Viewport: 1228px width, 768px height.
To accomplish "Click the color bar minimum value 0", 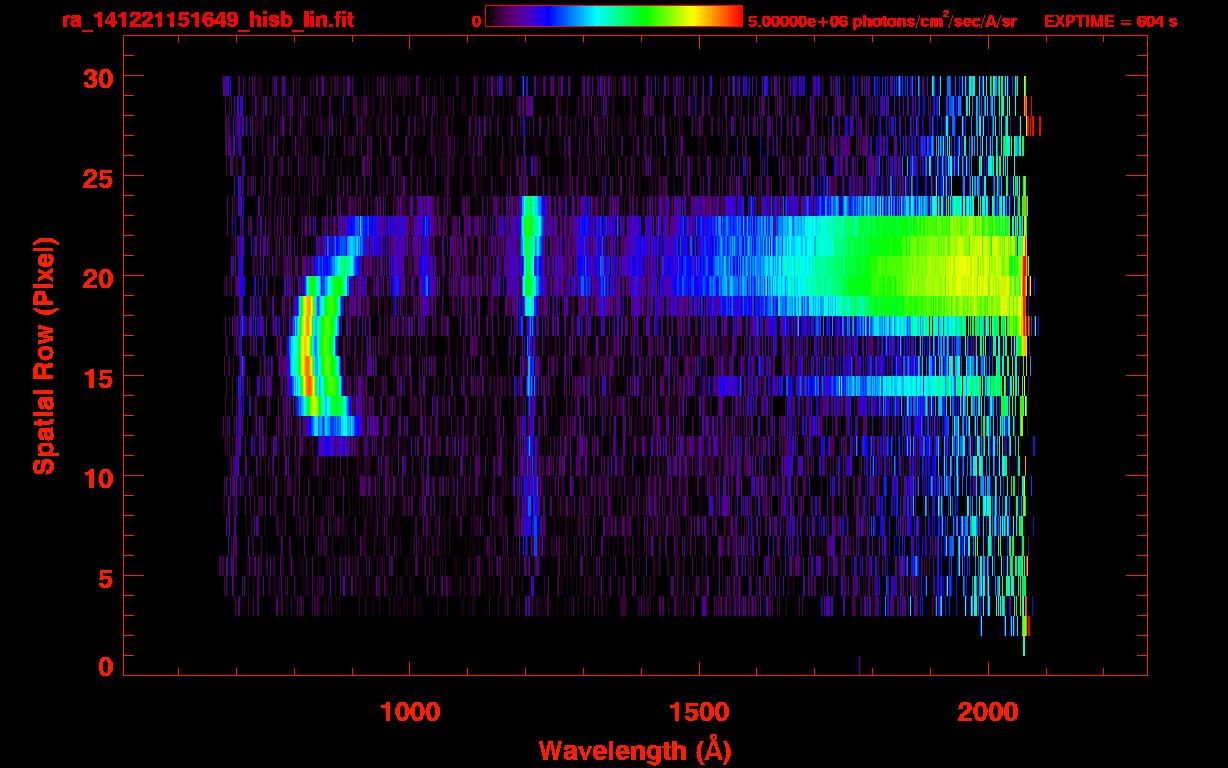I will coord(476,21).
